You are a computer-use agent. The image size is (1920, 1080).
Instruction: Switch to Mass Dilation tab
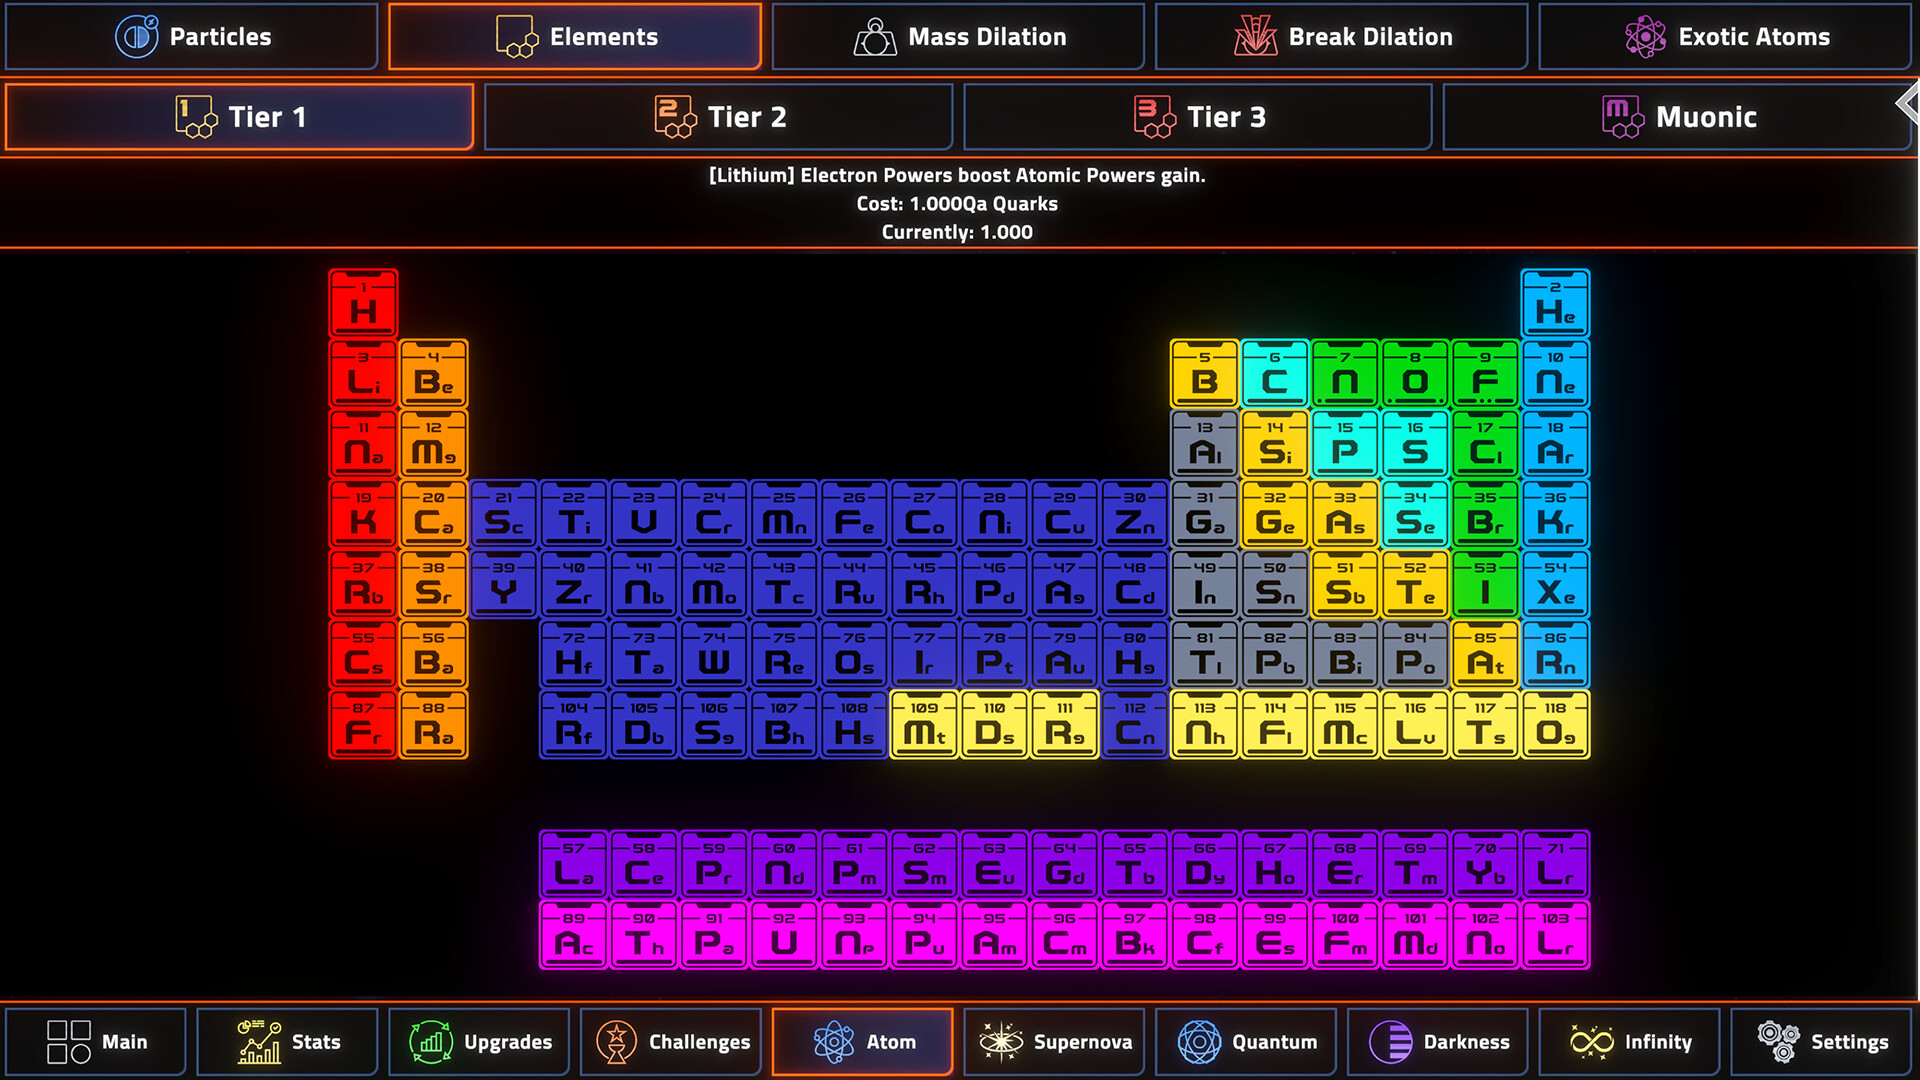957,37
